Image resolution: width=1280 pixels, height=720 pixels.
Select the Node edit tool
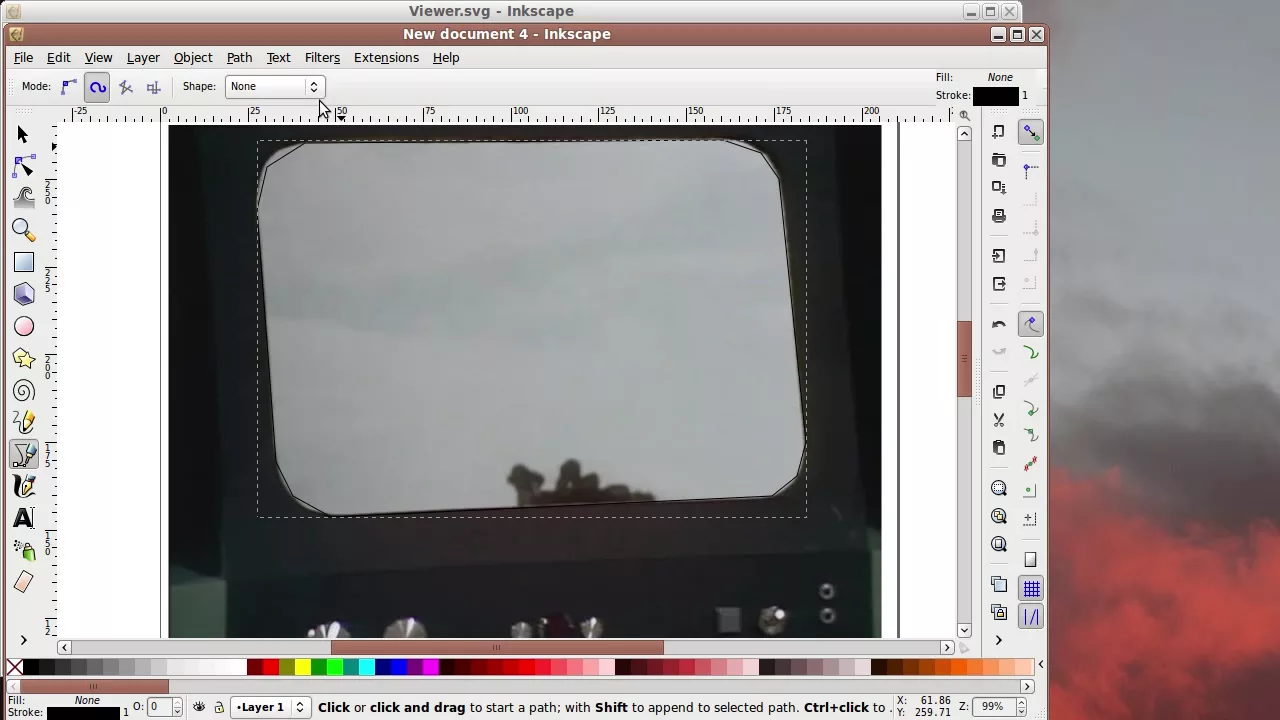click(x=24, y=167)
